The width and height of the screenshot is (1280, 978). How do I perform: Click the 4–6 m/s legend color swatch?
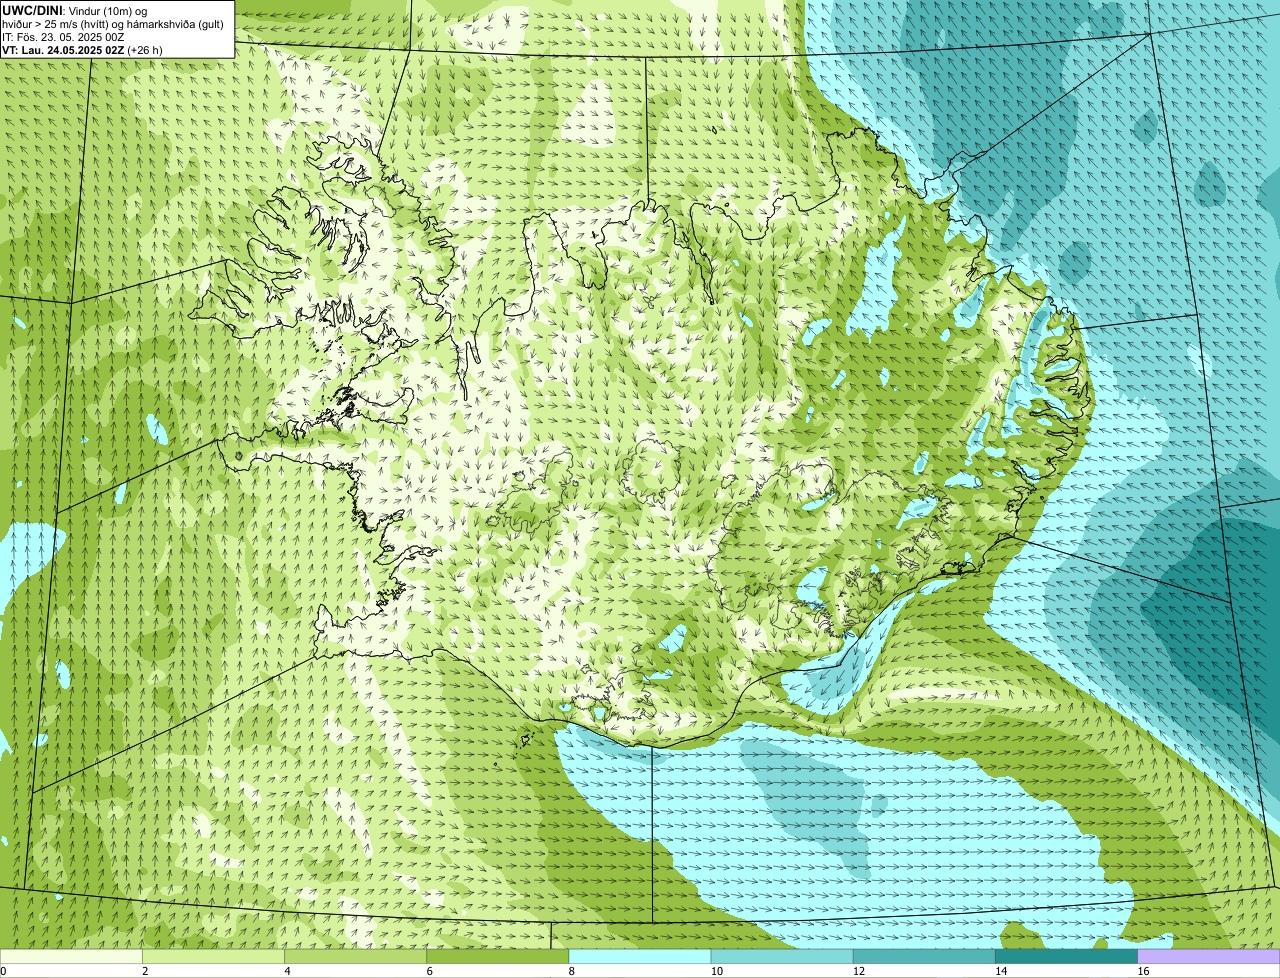[x=355, y=956]
